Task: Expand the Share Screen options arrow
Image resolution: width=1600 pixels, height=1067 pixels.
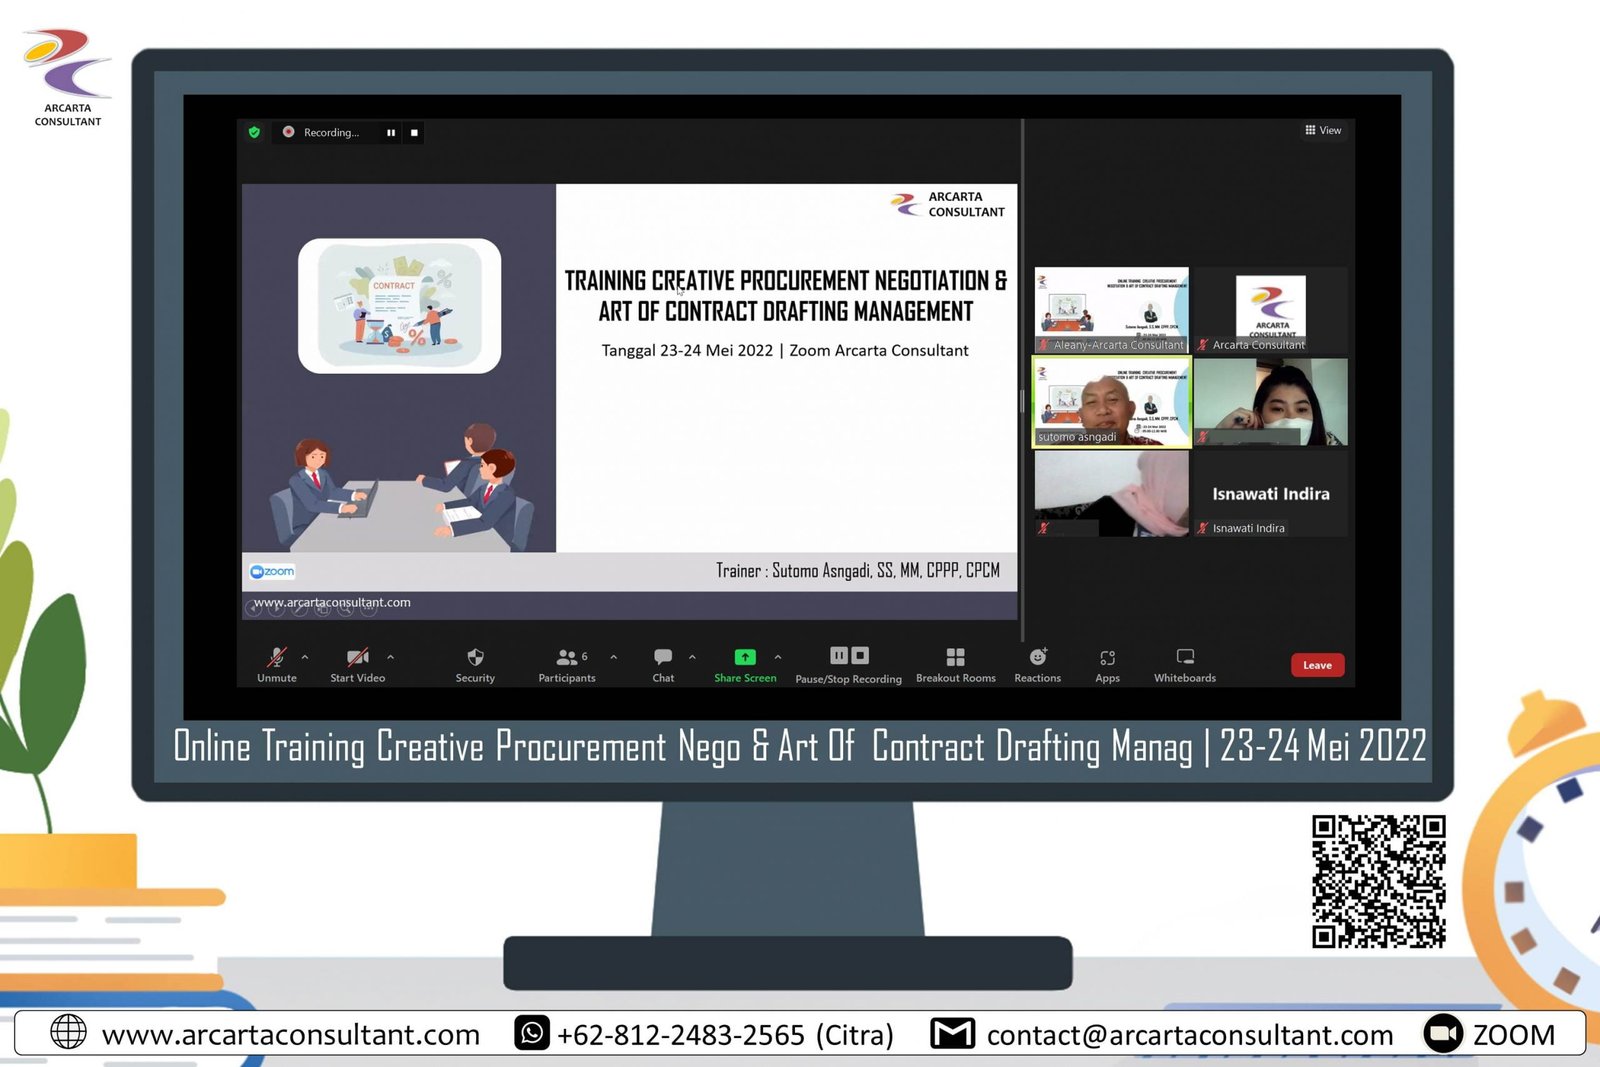Action: [x=778, y=657]
